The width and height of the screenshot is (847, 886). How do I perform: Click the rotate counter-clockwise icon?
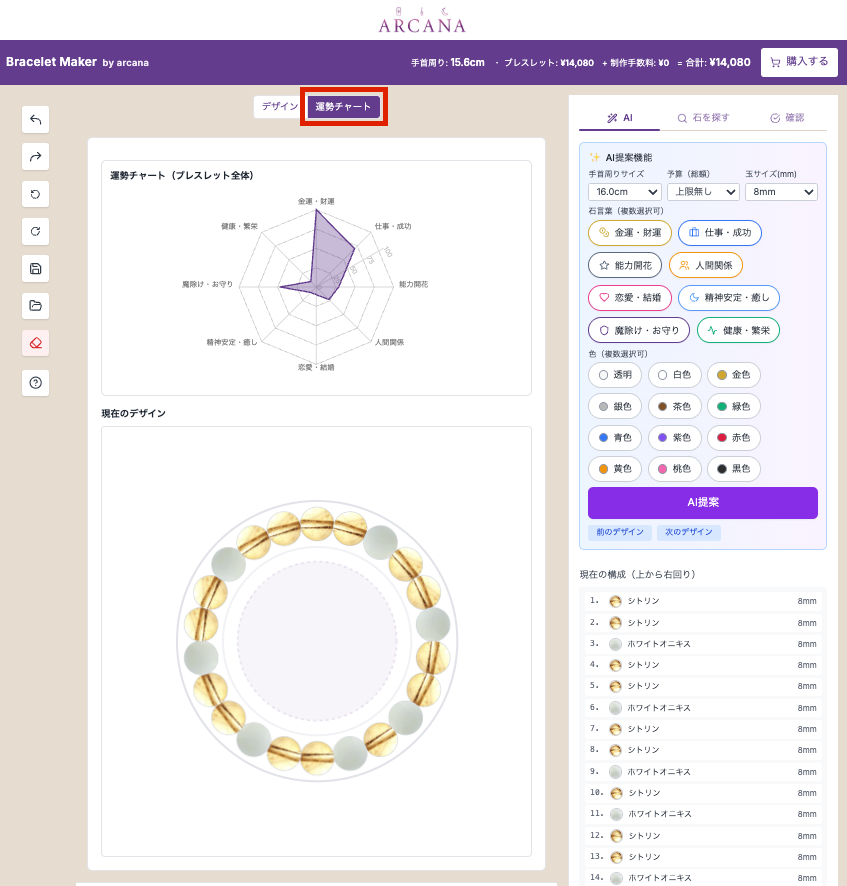(35, 194)
